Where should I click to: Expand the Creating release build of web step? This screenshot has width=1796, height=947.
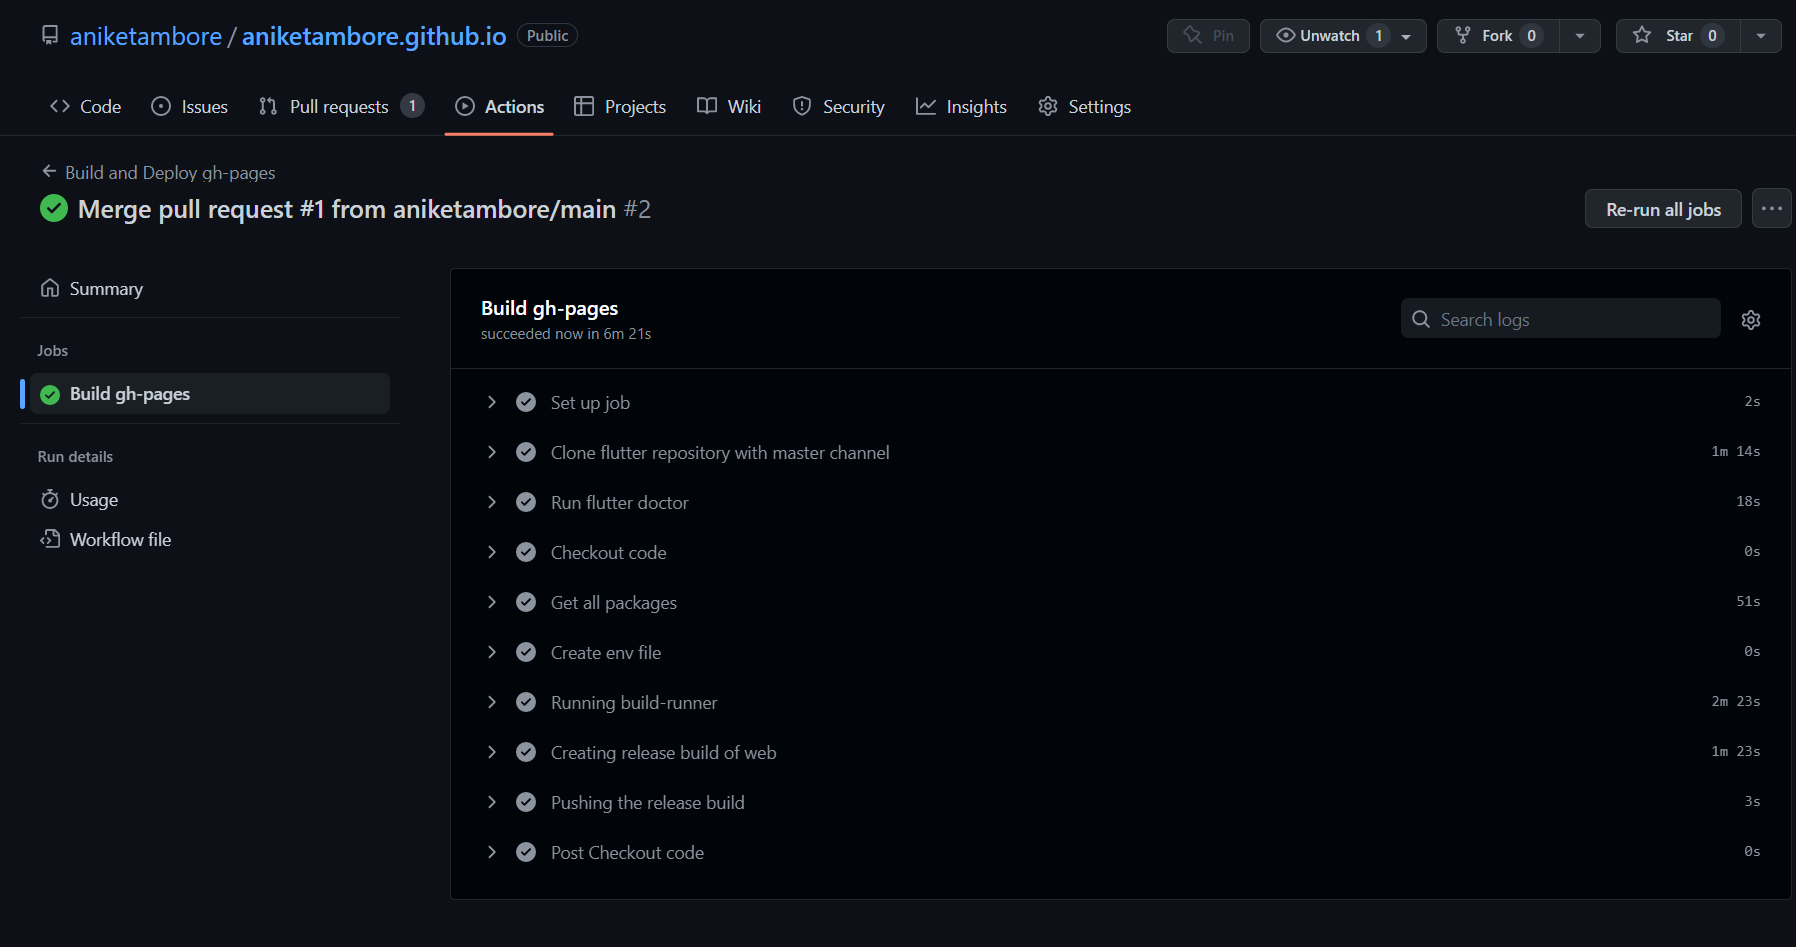(492, 752)
